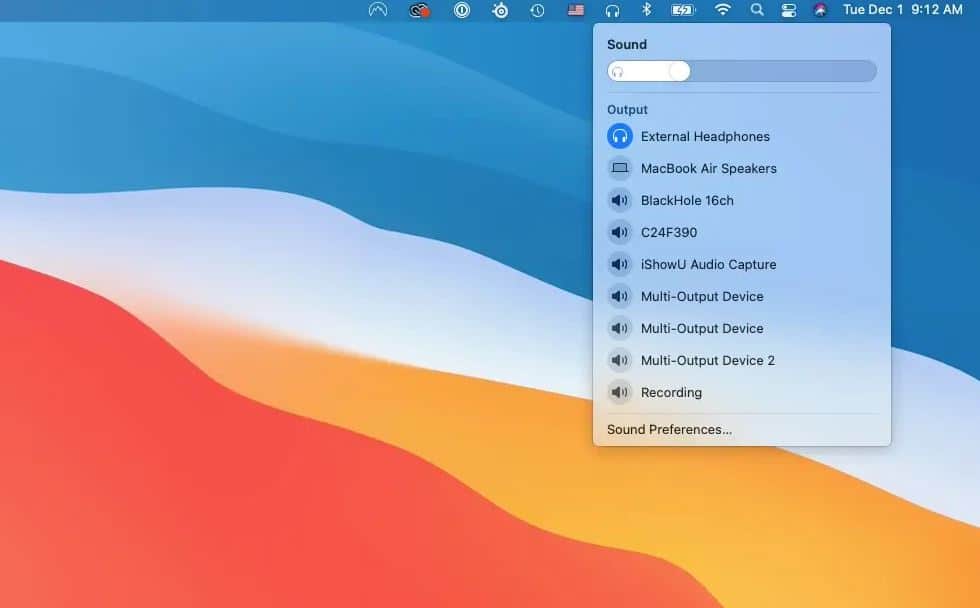980x608 pixels.
Task: Activate Siri from the menu bar
Action: pos(821,10)
